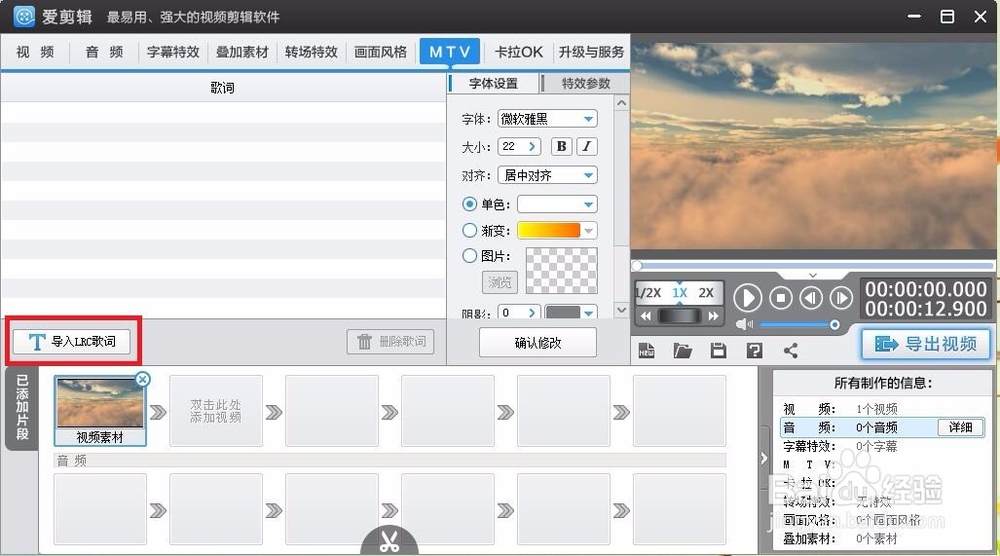Set playback speed to 2X

[x=706, y=293]
